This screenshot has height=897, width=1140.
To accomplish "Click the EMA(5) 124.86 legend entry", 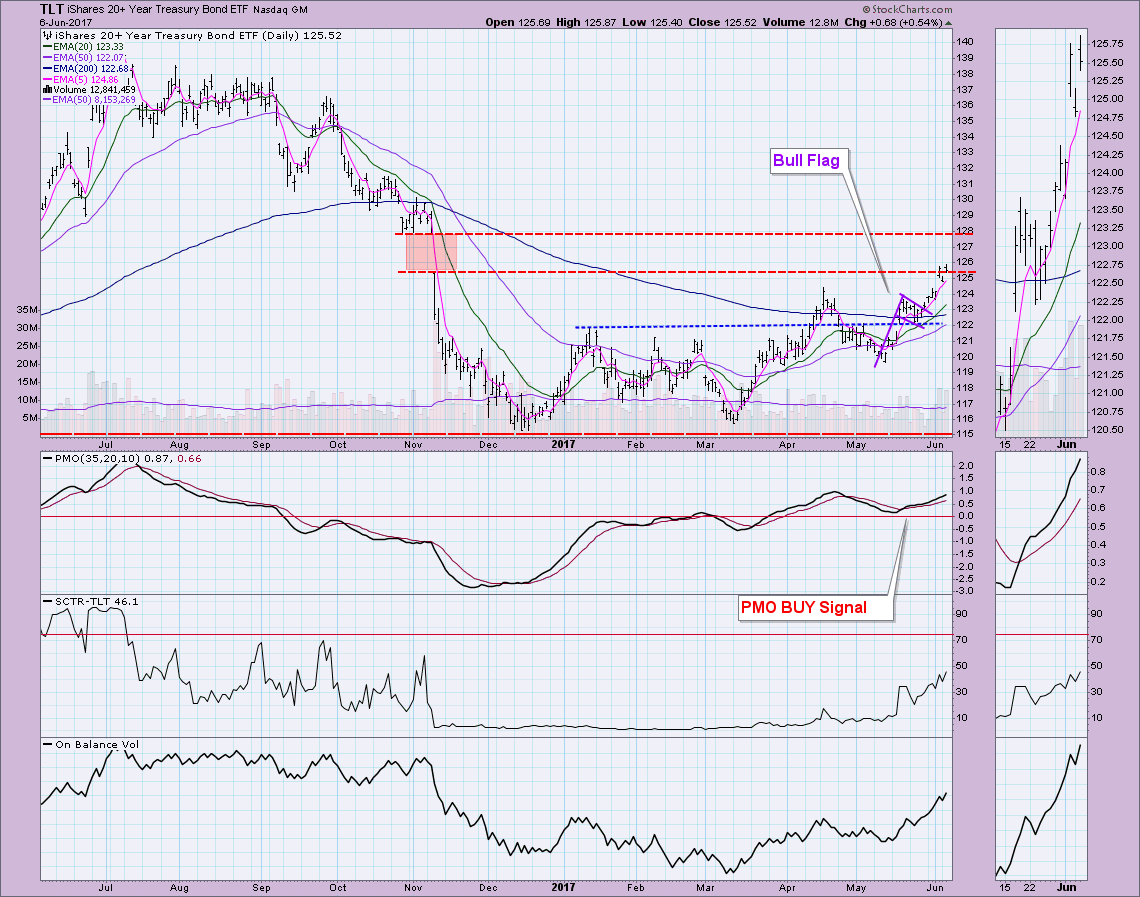I will (x=81, y=79).
